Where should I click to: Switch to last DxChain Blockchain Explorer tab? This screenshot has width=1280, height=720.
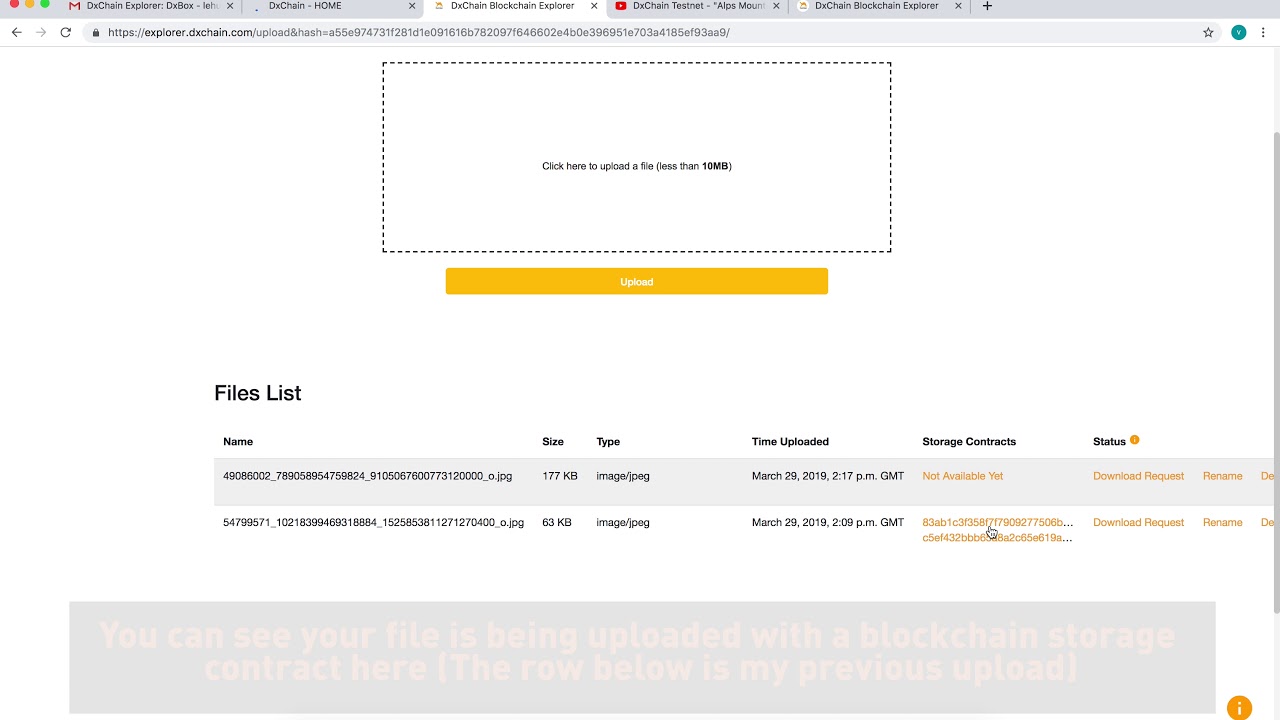coord(876,6)
